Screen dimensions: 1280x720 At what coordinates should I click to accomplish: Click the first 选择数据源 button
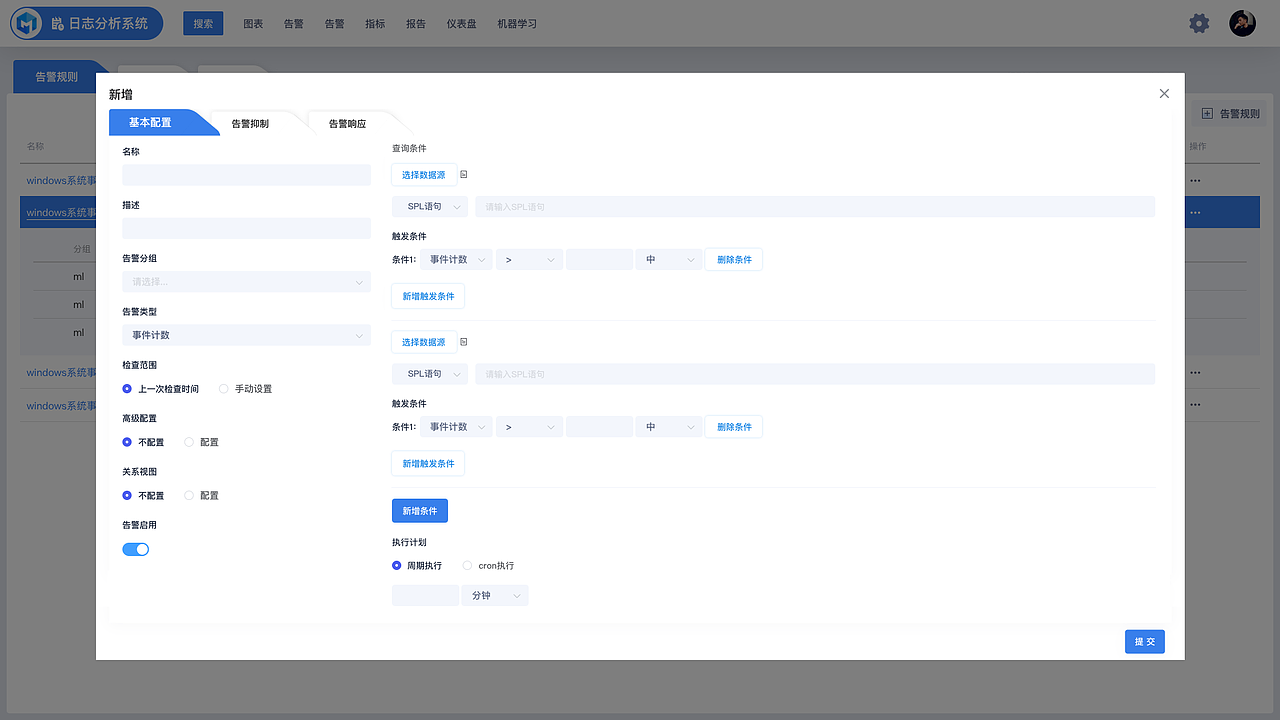click(424, 175)
